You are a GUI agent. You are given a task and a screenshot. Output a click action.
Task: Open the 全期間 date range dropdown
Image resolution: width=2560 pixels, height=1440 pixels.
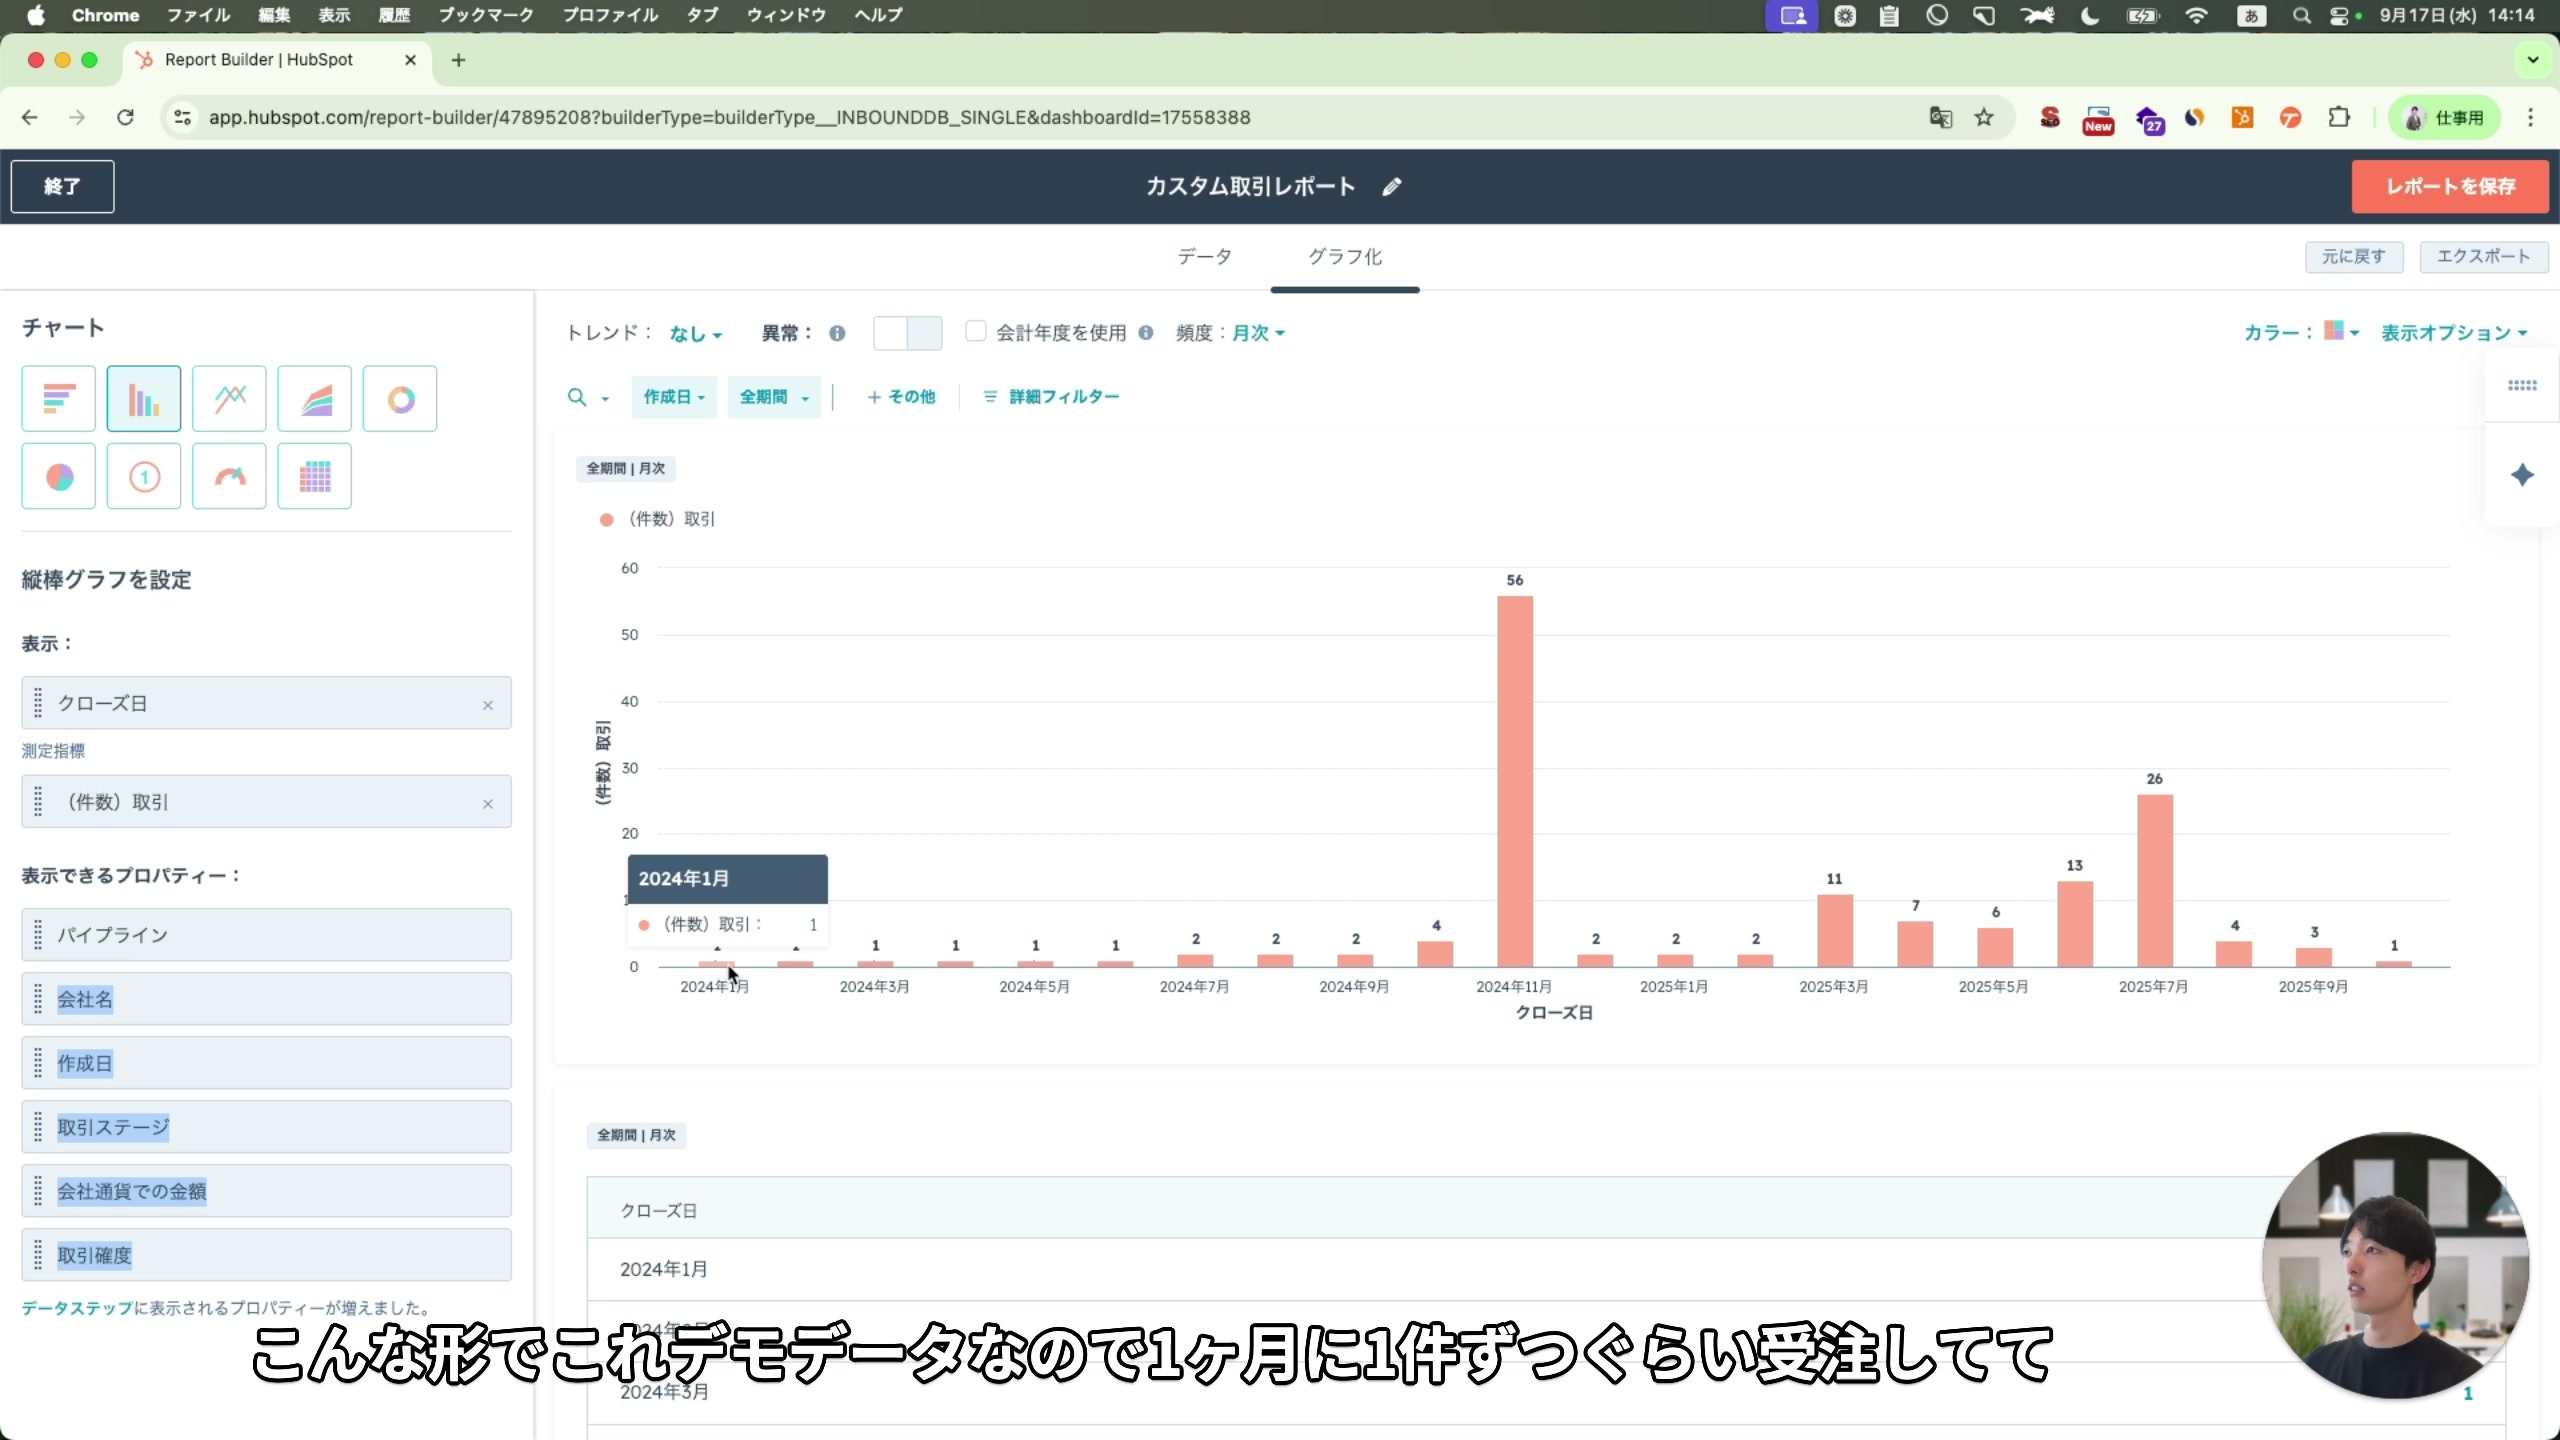pyautogui.click(x=775, y=396)
